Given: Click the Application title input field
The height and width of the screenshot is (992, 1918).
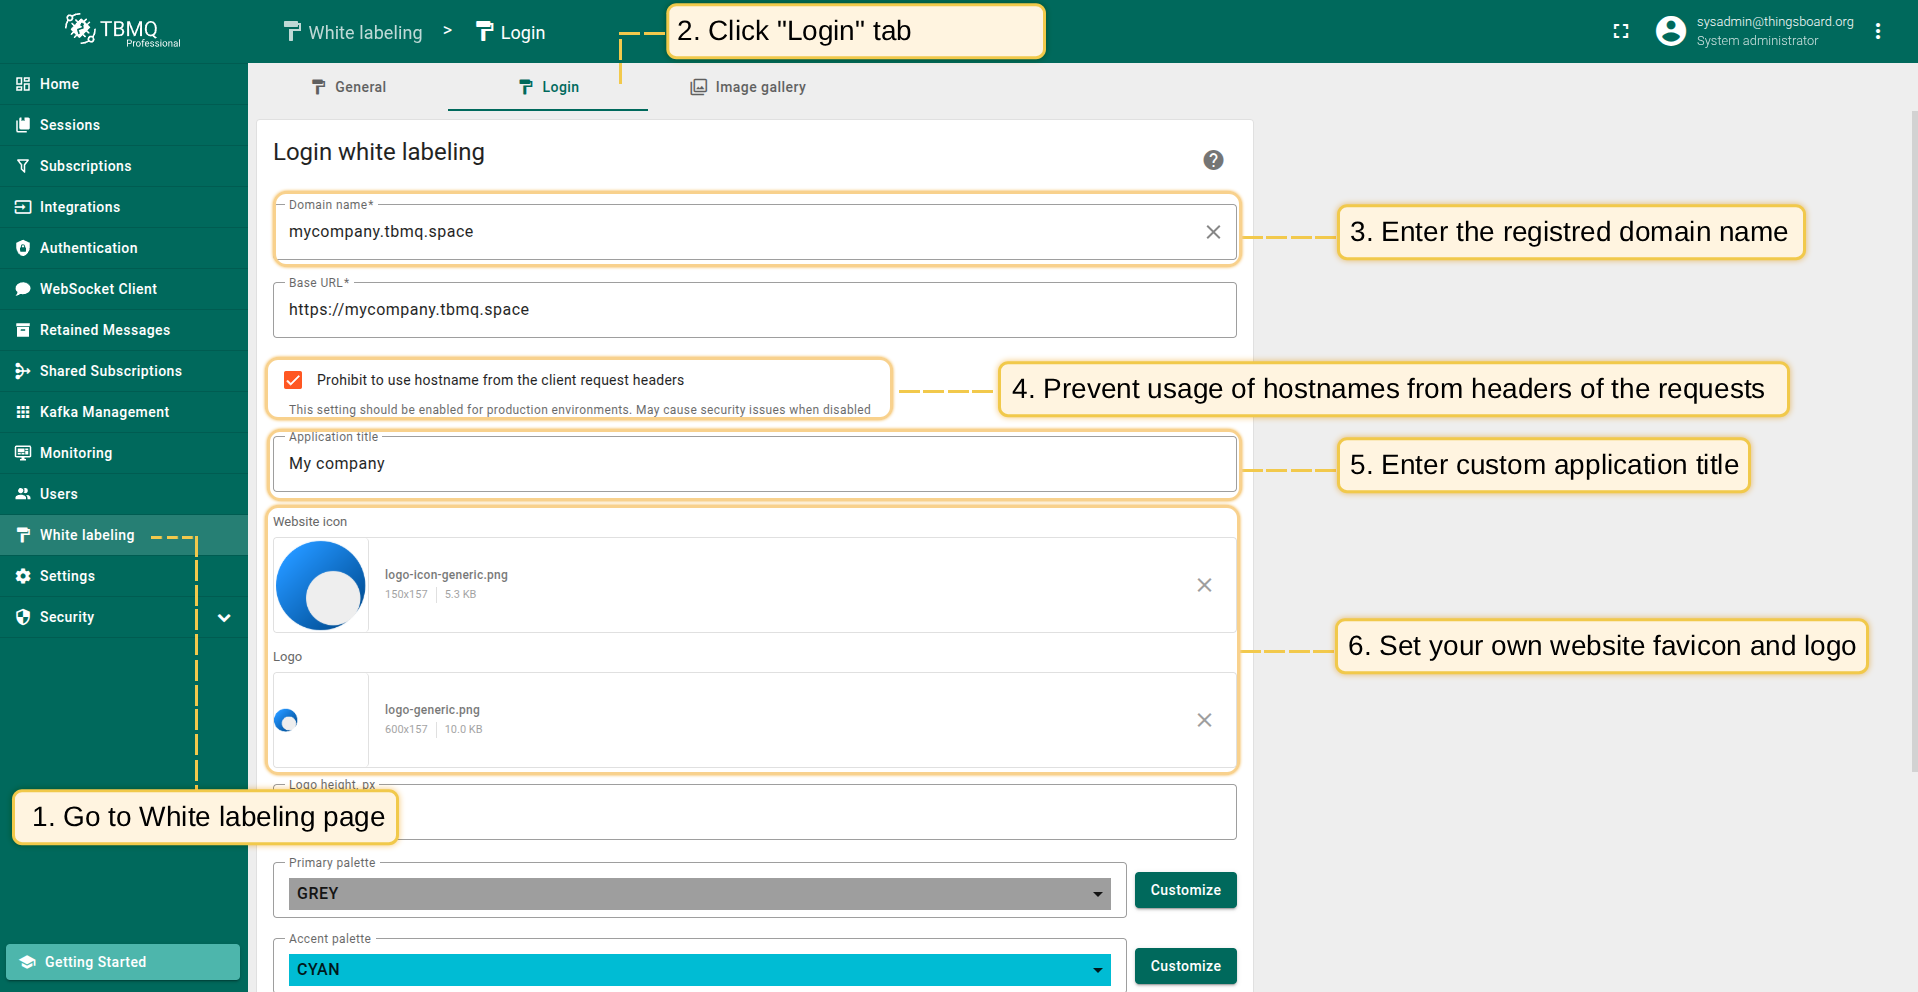Looking at the screenshot, I should pos(754,464).
